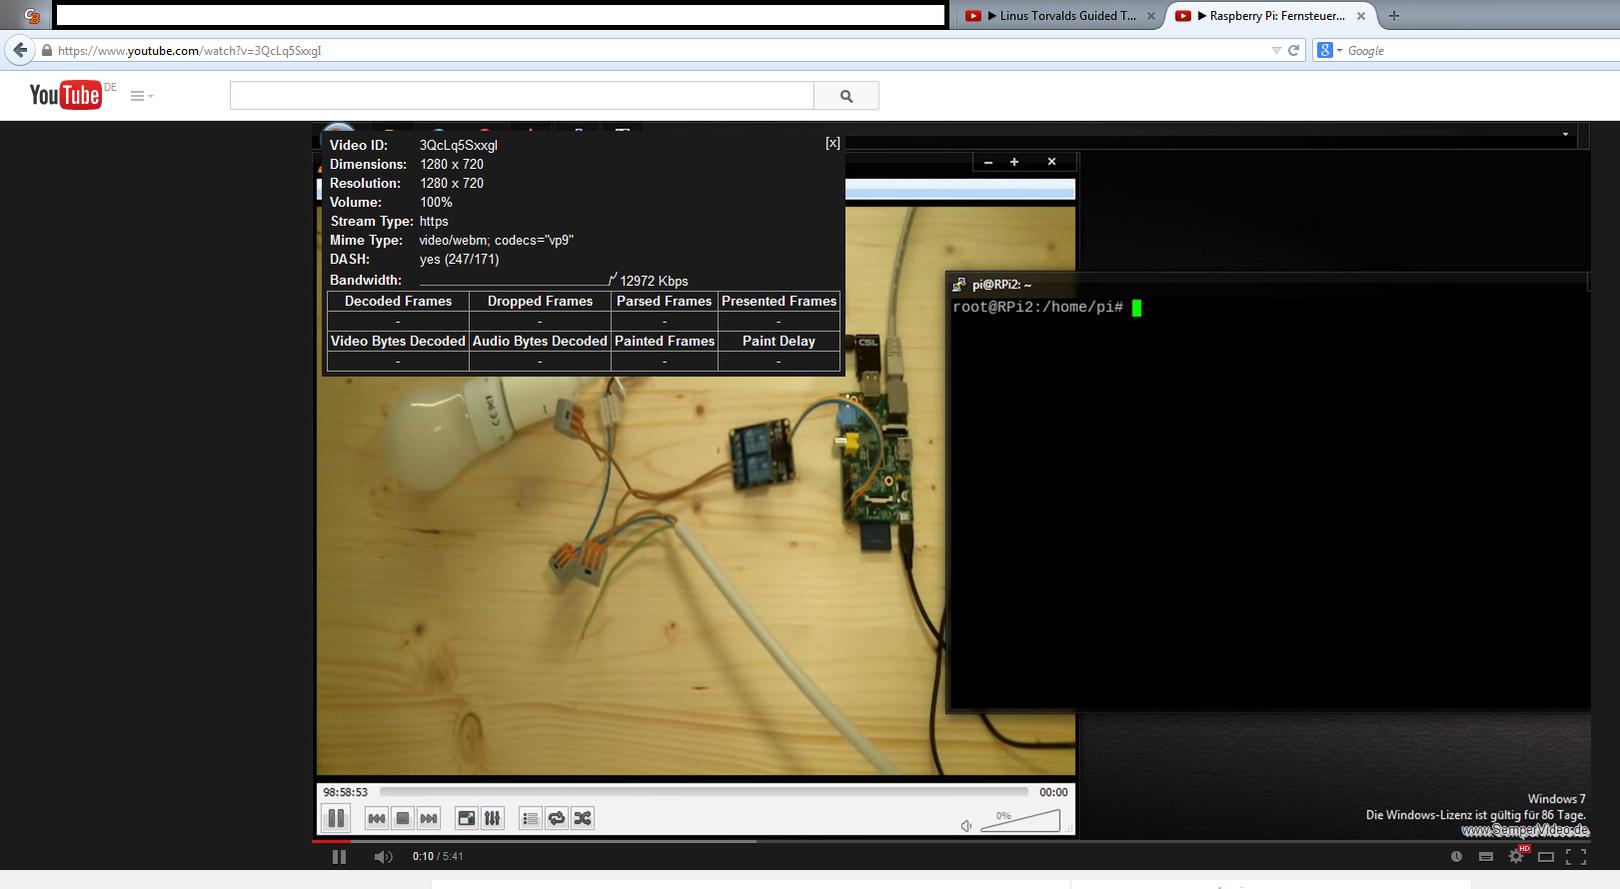Pause the YouTube video
The height and width of the screenshot is (889, 1620).
pyautogui.click(x=339, y=857)
